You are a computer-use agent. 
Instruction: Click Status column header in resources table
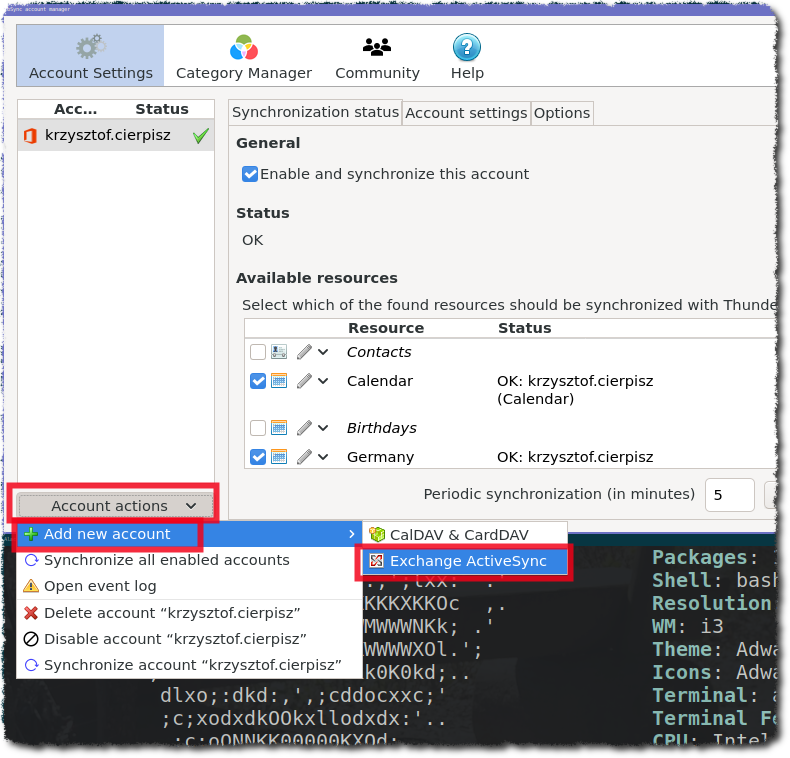[x=524, y=328]
